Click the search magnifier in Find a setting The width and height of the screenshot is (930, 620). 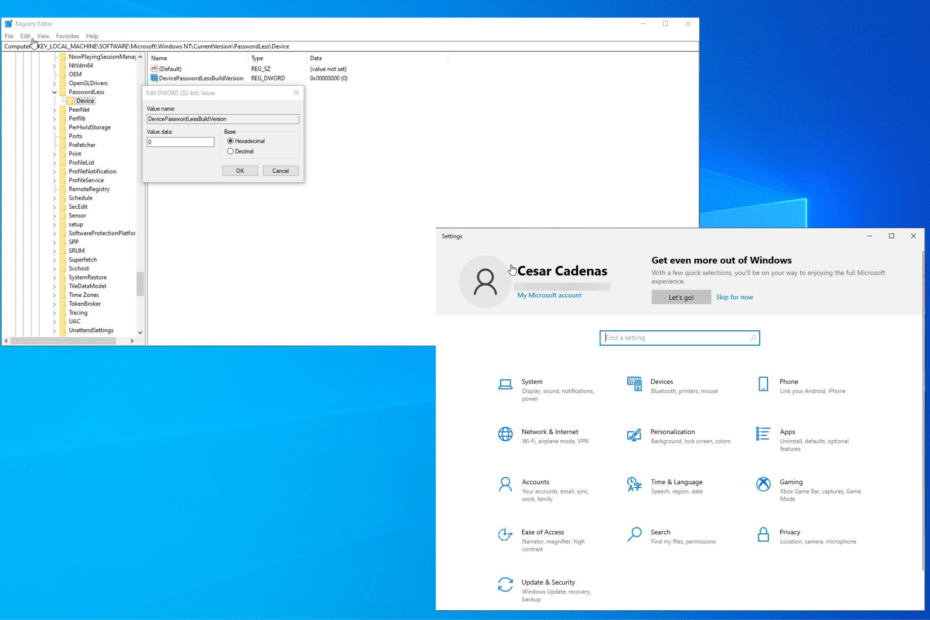click(753, 338)
